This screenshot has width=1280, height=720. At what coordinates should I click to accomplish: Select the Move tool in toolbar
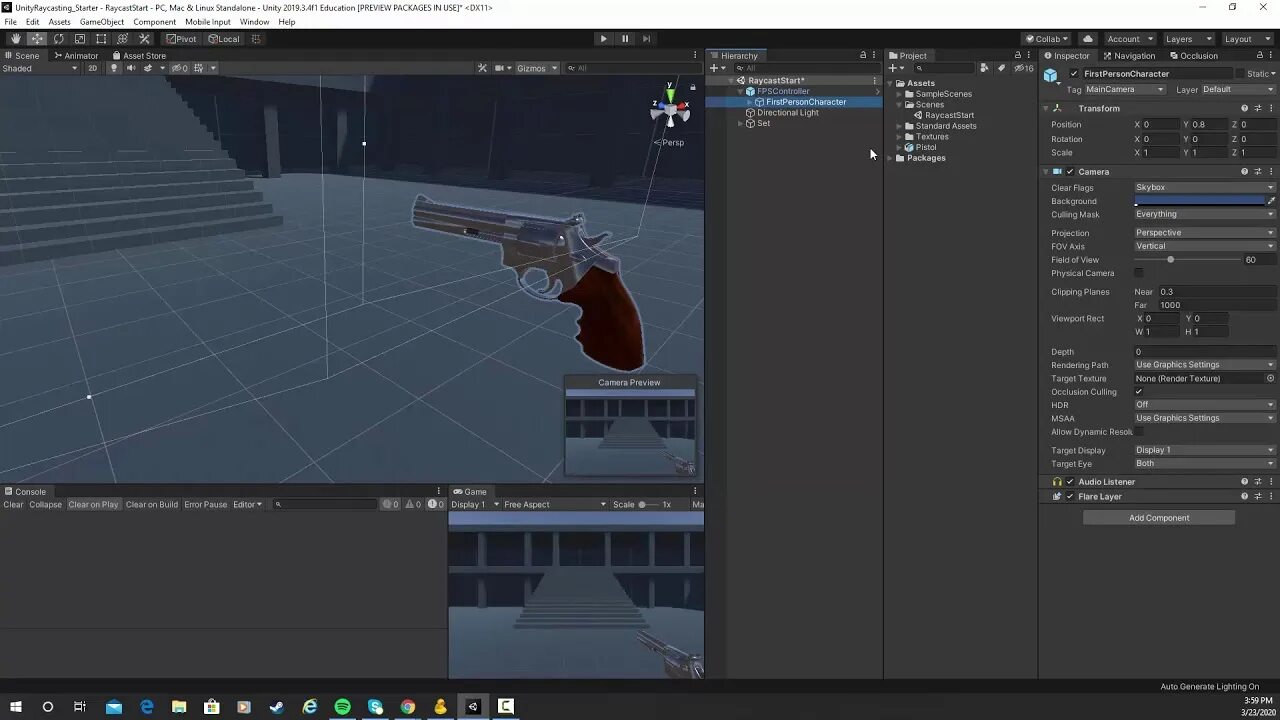37,39
